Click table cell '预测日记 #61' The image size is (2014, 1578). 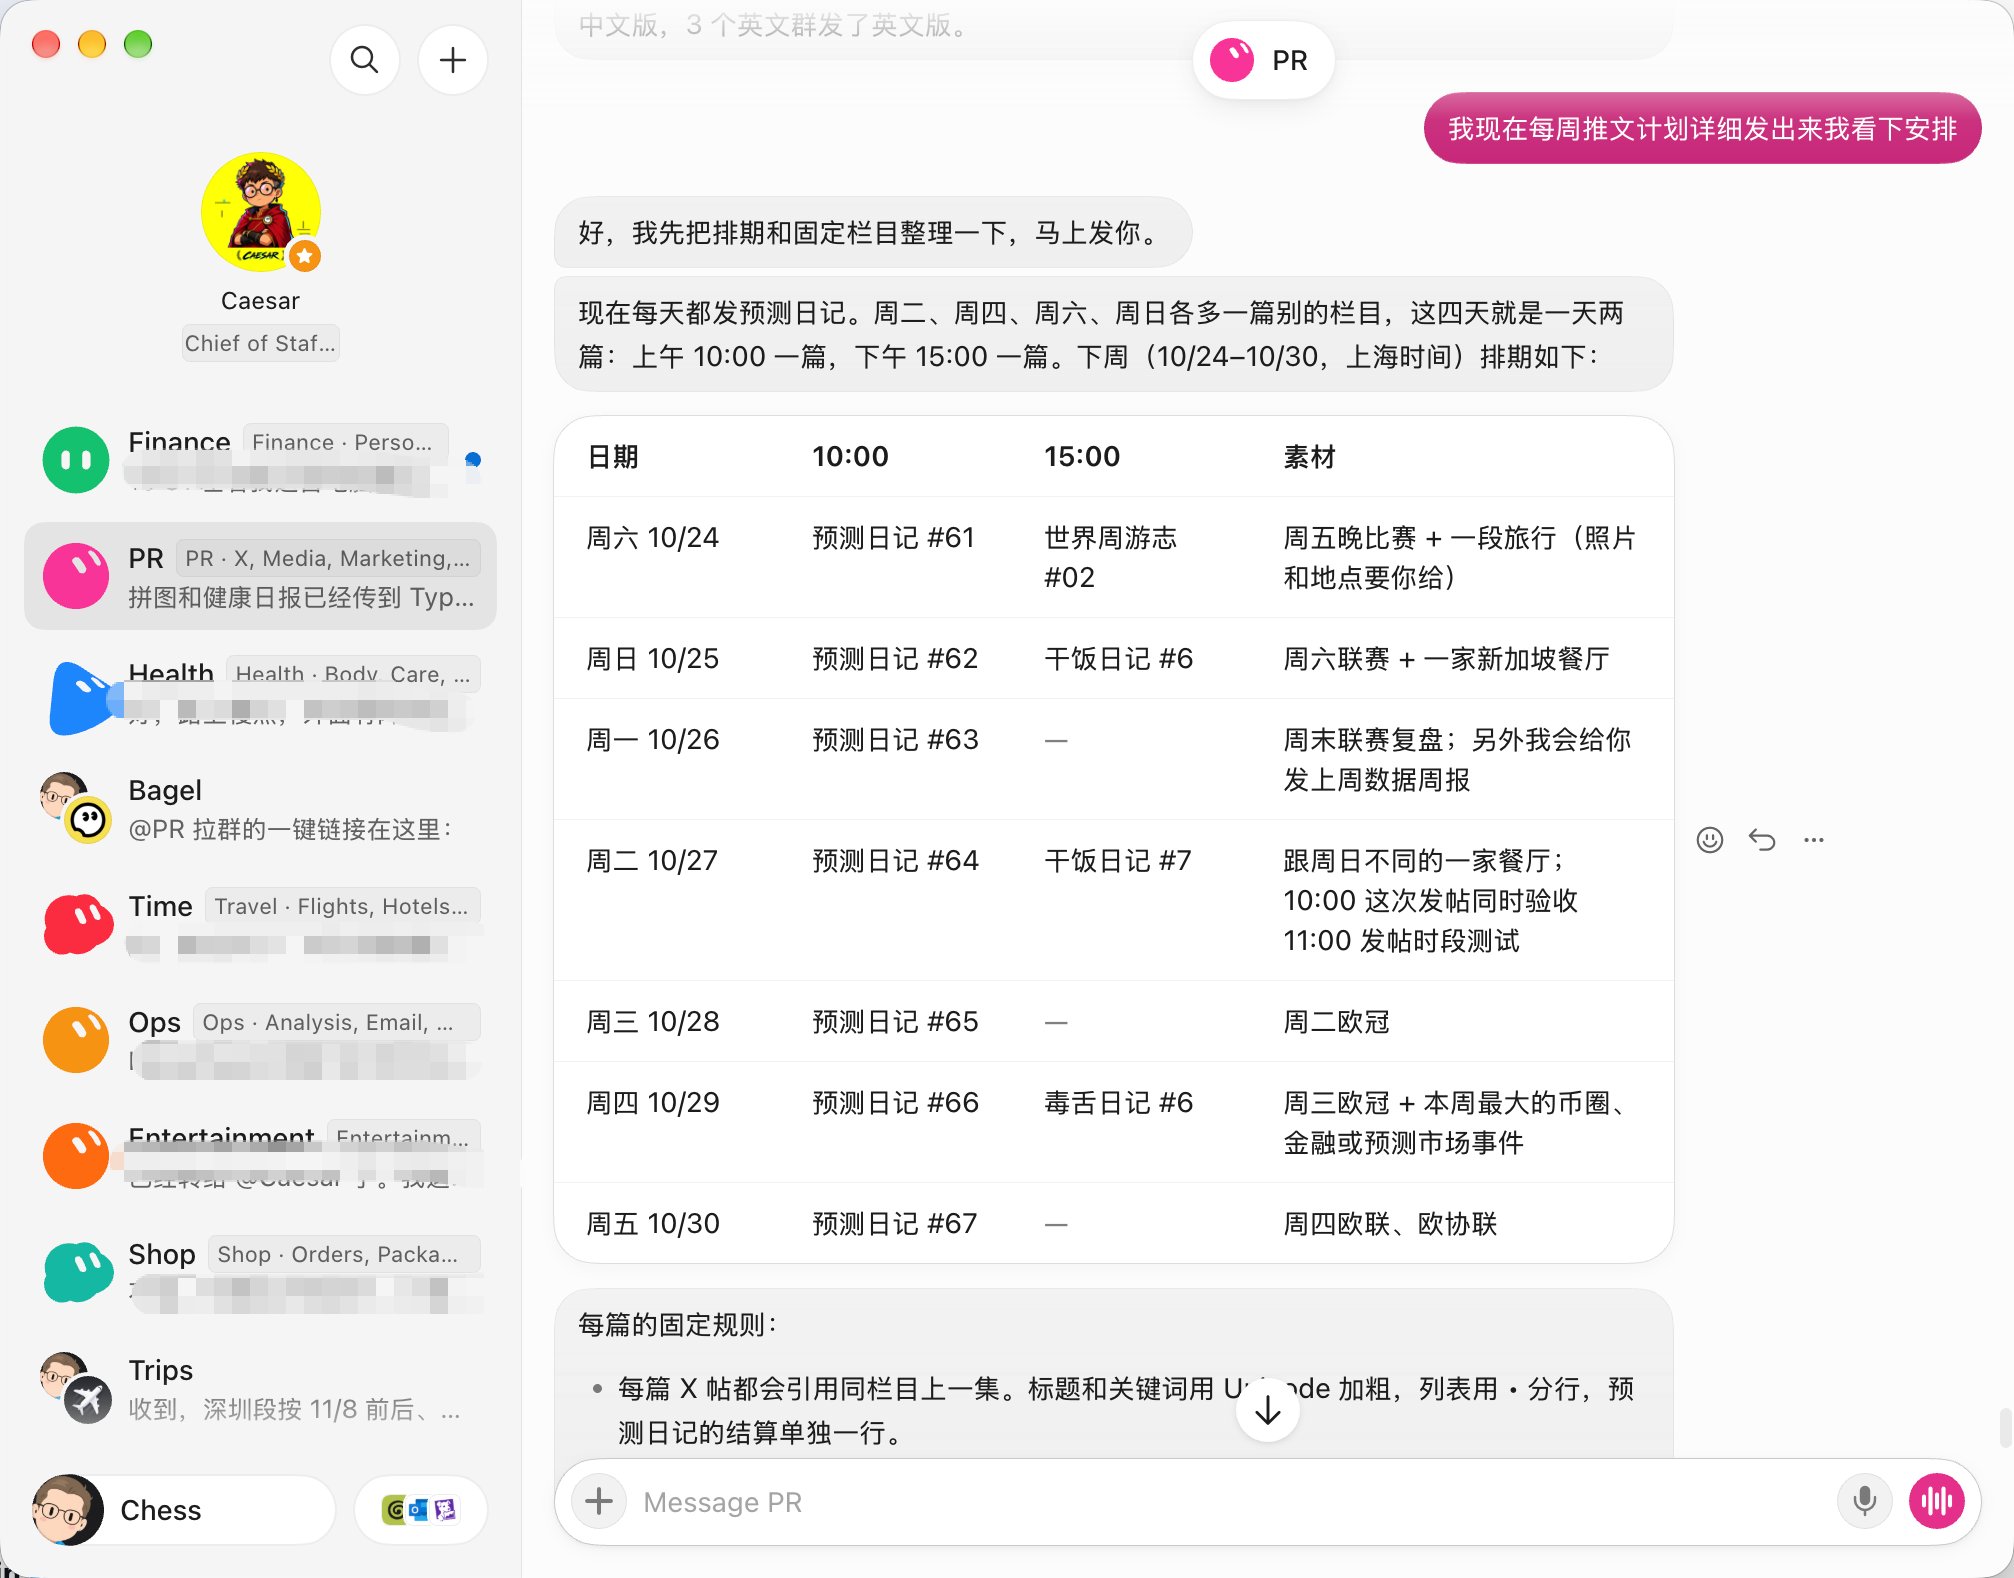point(893,538)
